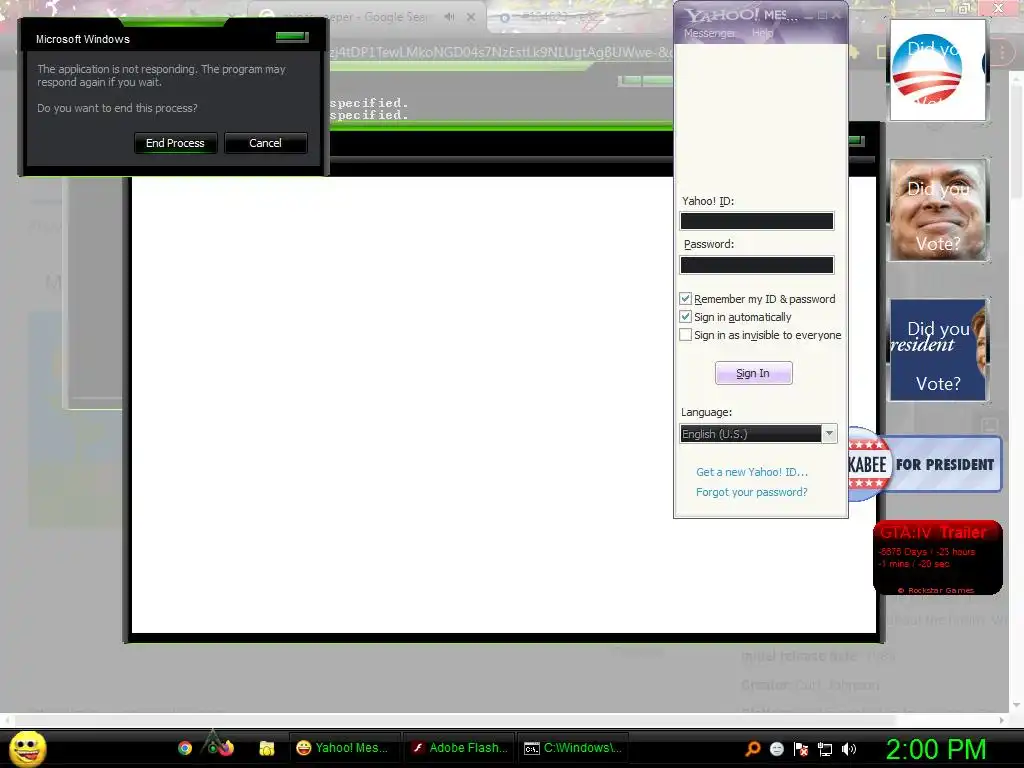Click the 2:00 PM taskbar clock

click(x=936, y=749)
